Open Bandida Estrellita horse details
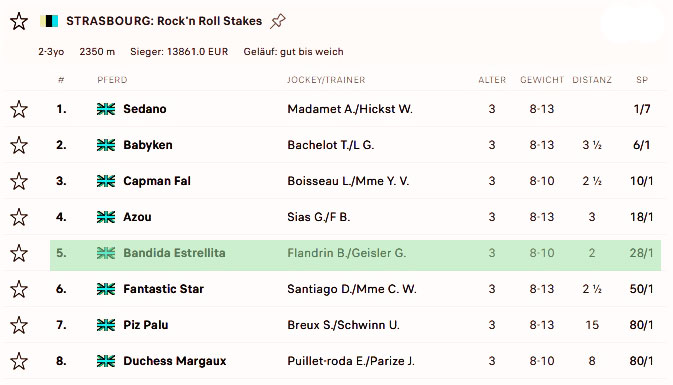This screenshot has height=385, width=673. [x=174, y=253]
